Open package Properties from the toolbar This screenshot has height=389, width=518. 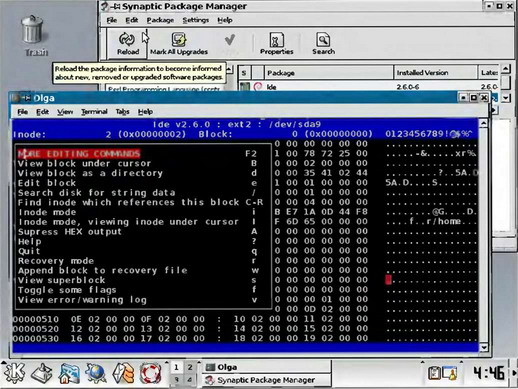tap(277, 40)
